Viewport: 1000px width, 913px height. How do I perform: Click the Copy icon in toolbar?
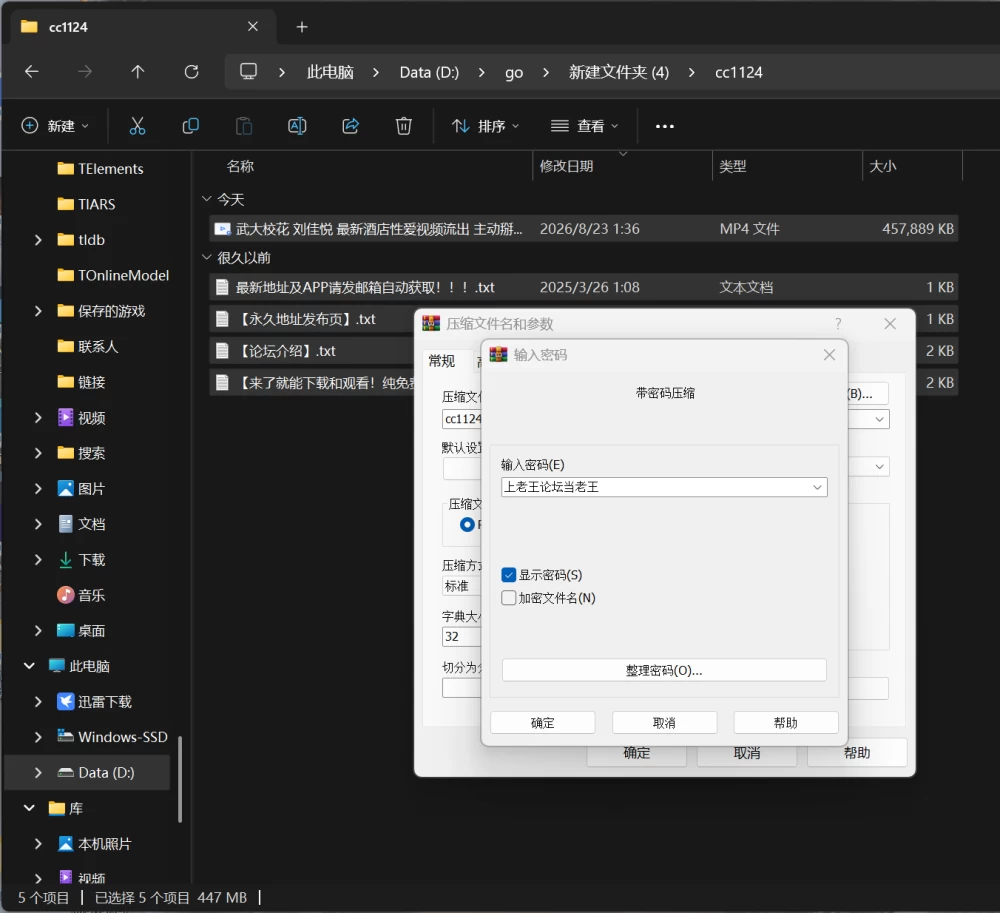pyautogui.click(x=191, y=126)
